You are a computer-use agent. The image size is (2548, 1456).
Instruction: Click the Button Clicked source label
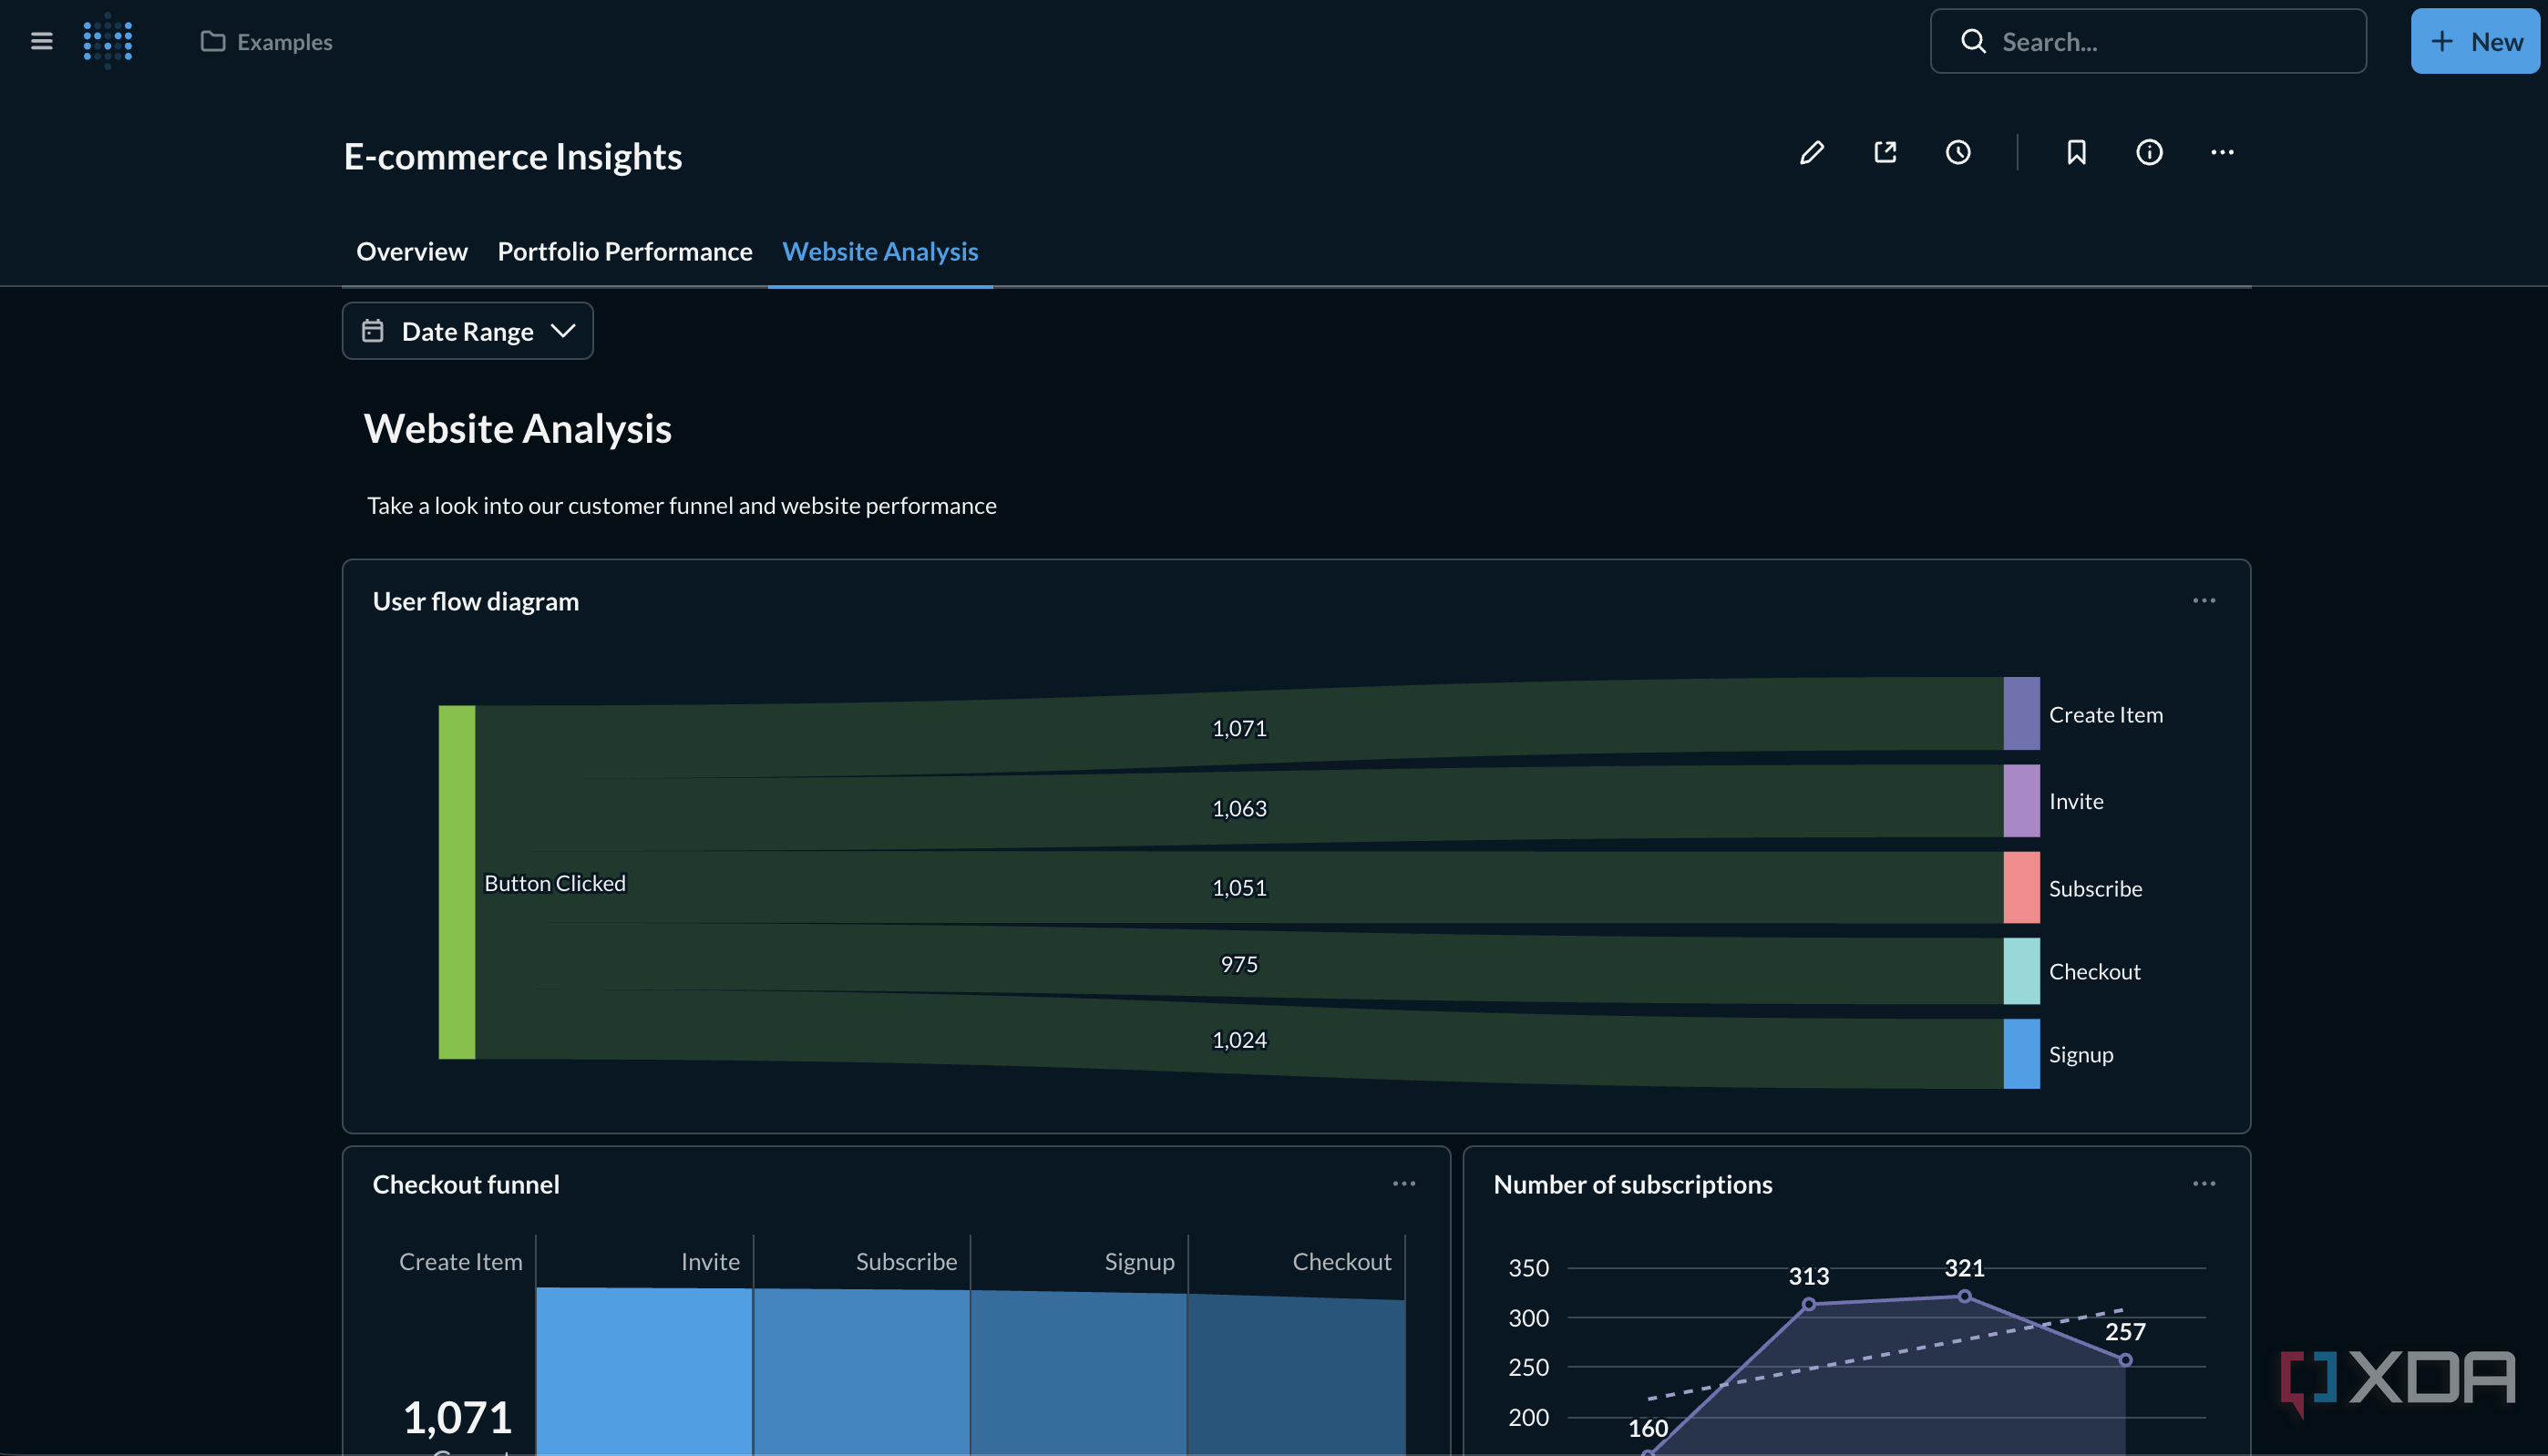[555, 883]
